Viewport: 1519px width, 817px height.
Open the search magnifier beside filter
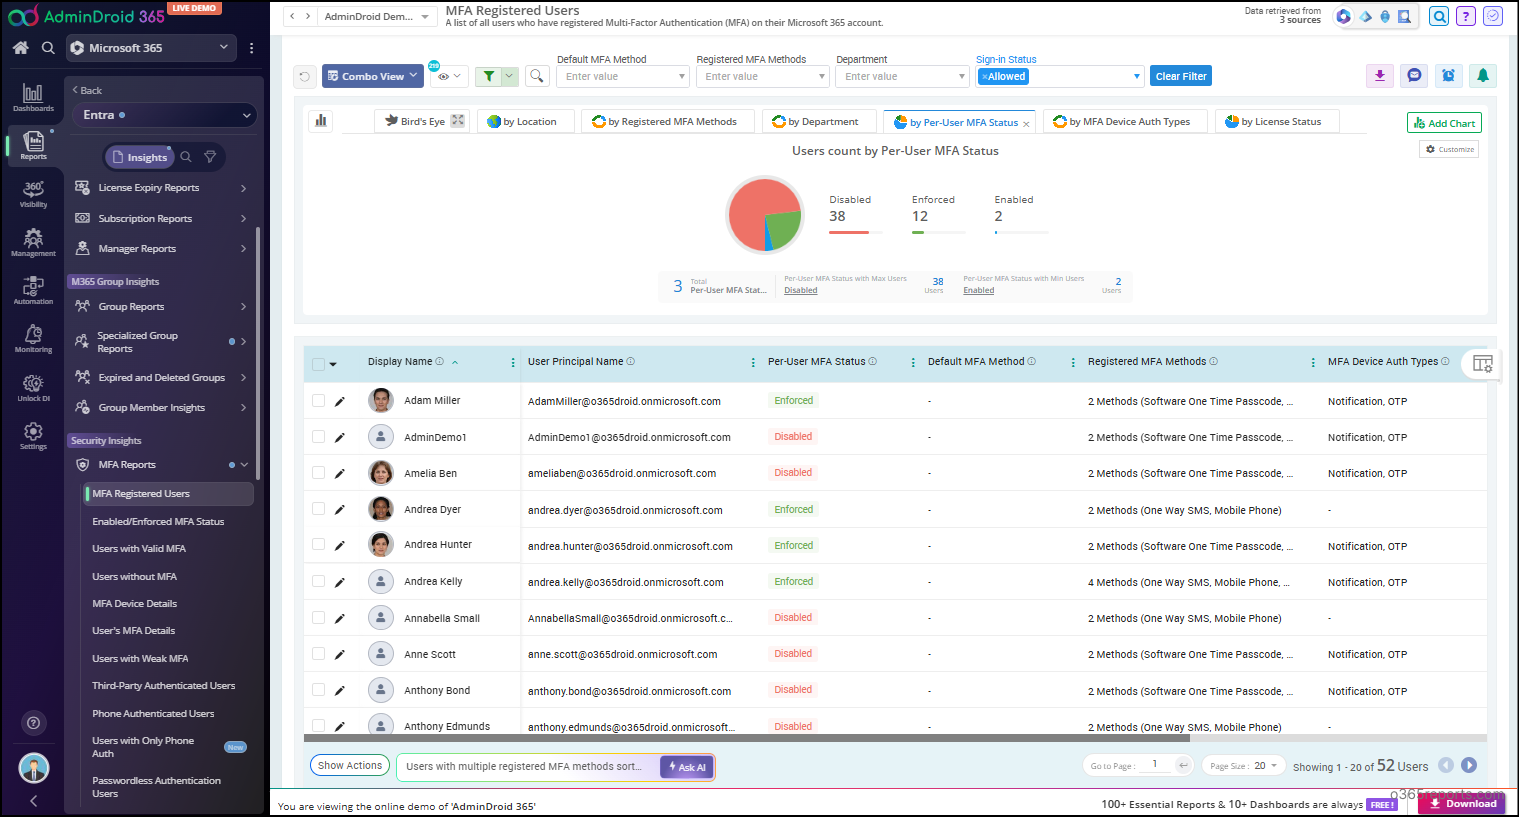(x=537, y=76)
